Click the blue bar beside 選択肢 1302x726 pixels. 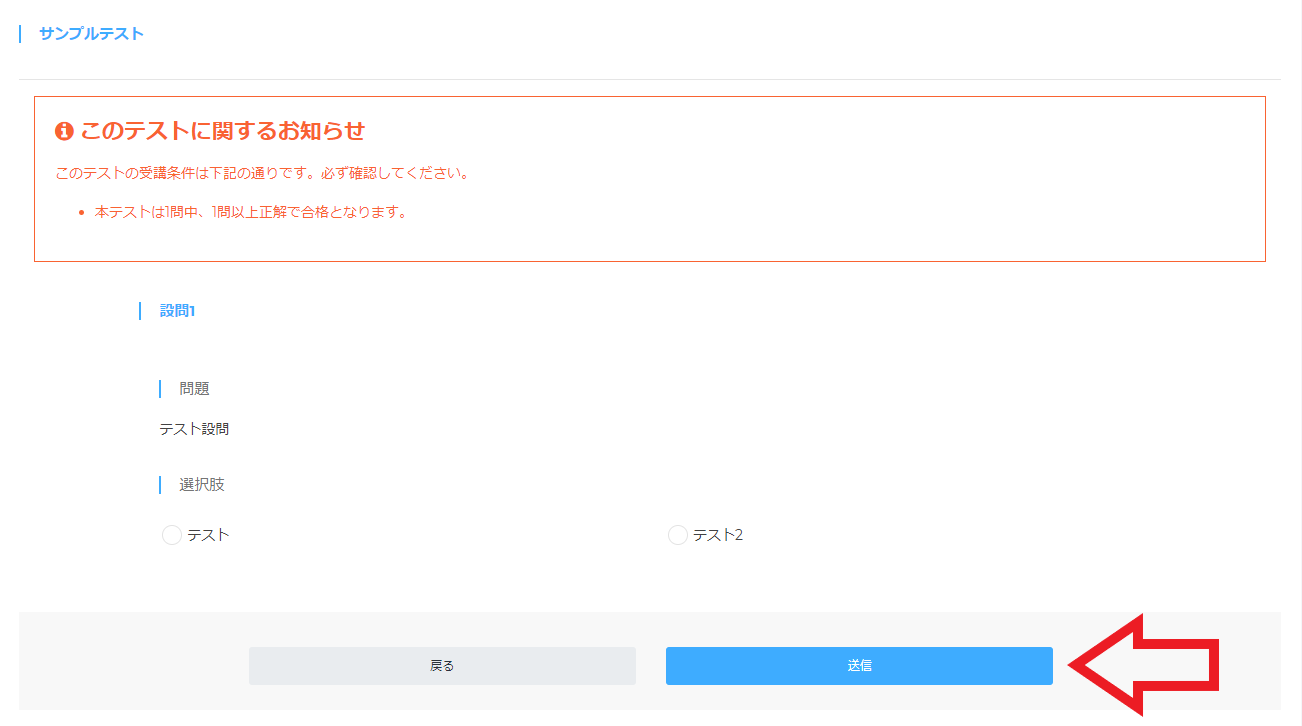(x=160, y=485)
